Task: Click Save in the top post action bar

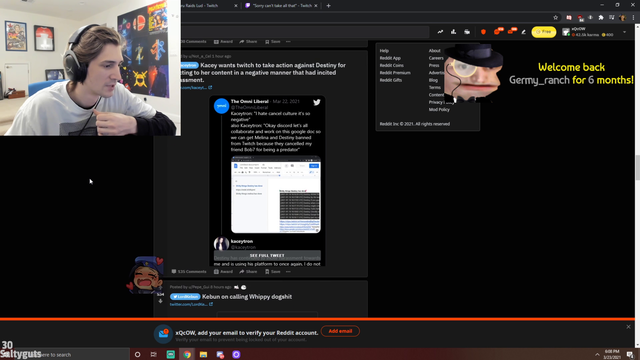Action: coord(273,42)
